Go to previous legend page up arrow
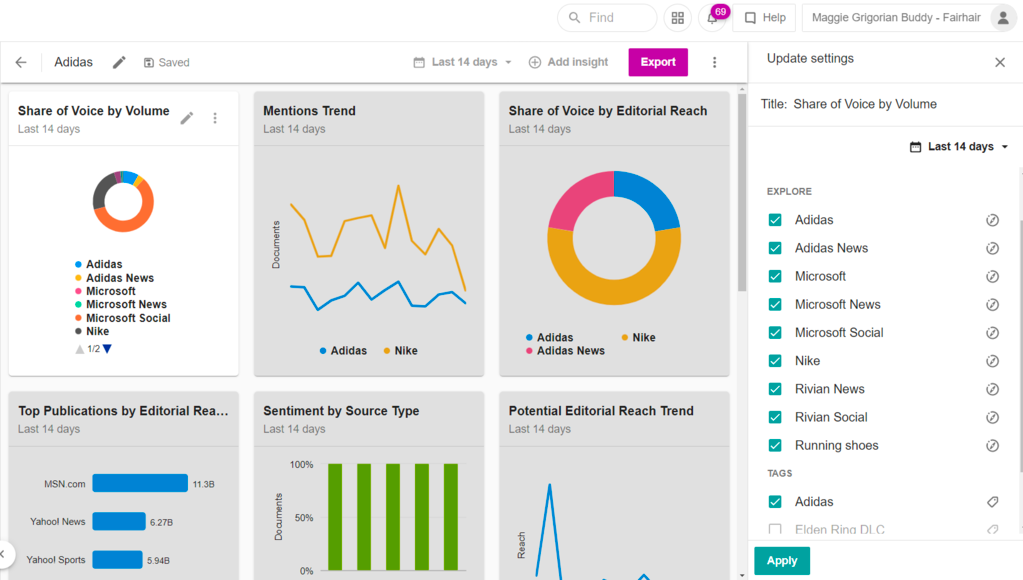The width and height of the screenshot is (1023, 580). 80,349
